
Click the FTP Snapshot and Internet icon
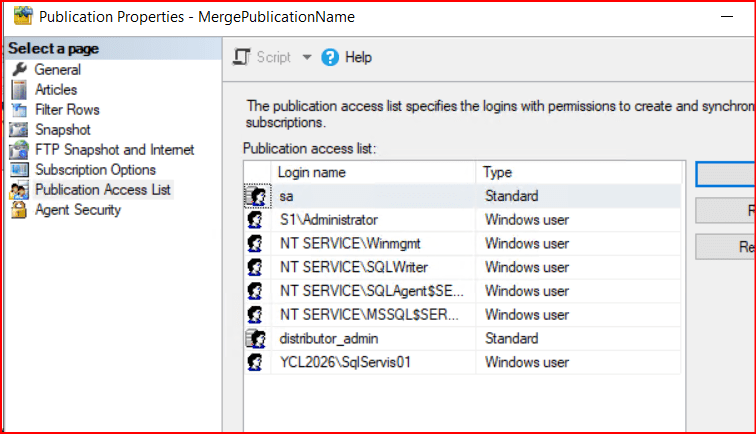[x=18, y=150]
